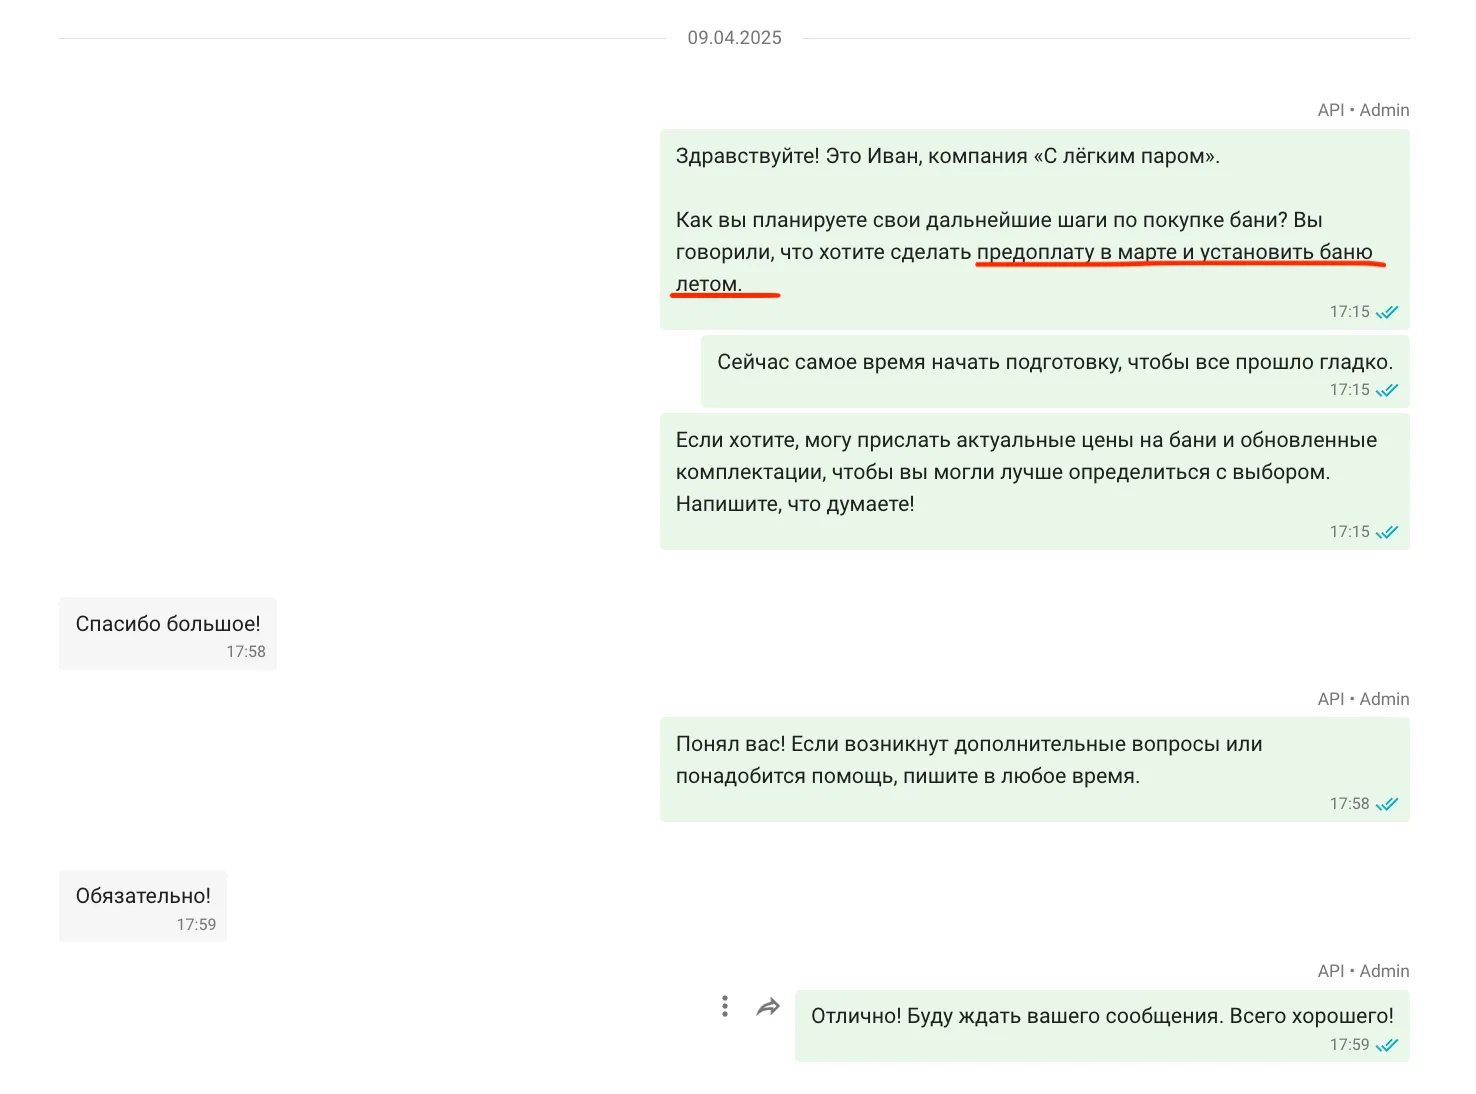Click 'API • Admin' label above 'Понял вас!'
The height and width of the screenshot is (1094, 1476).
tap(1363, 699)
